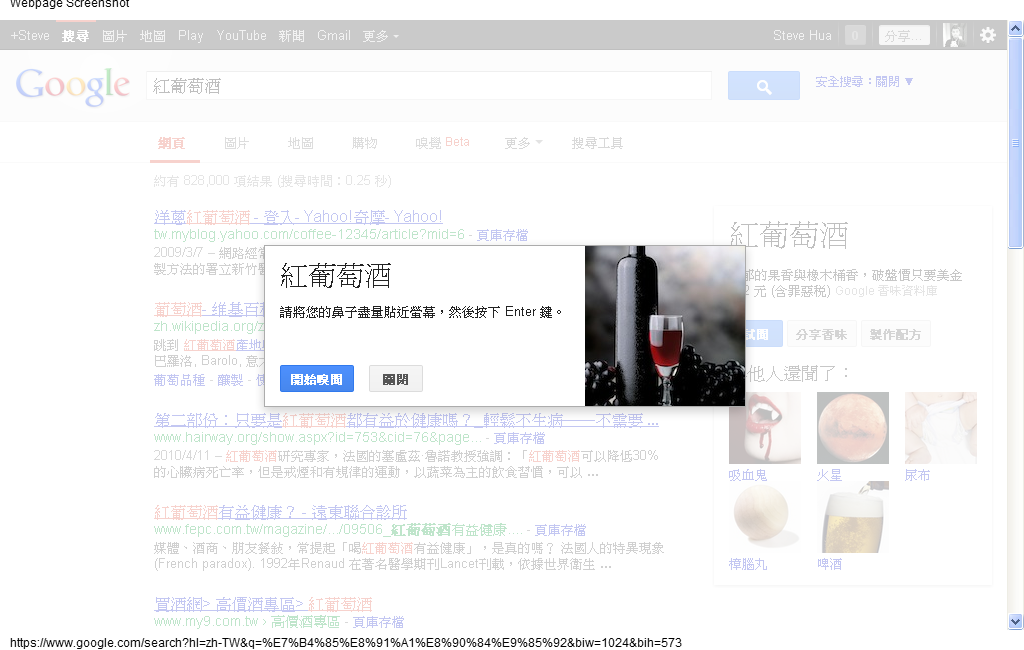The height and width of the screenshot is (650, 1024).
Task: Click Steve Hua account name
Action: pyautogui.click(x=802, y=36)
